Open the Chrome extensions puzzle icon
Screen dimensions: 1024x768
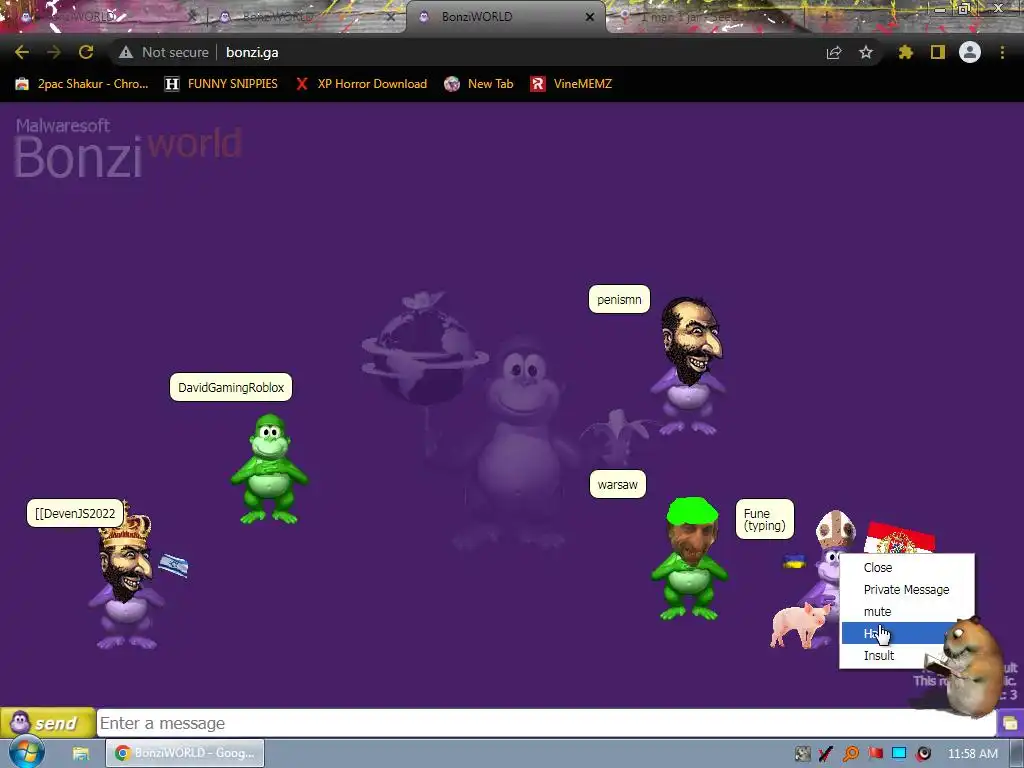[905, 52]
